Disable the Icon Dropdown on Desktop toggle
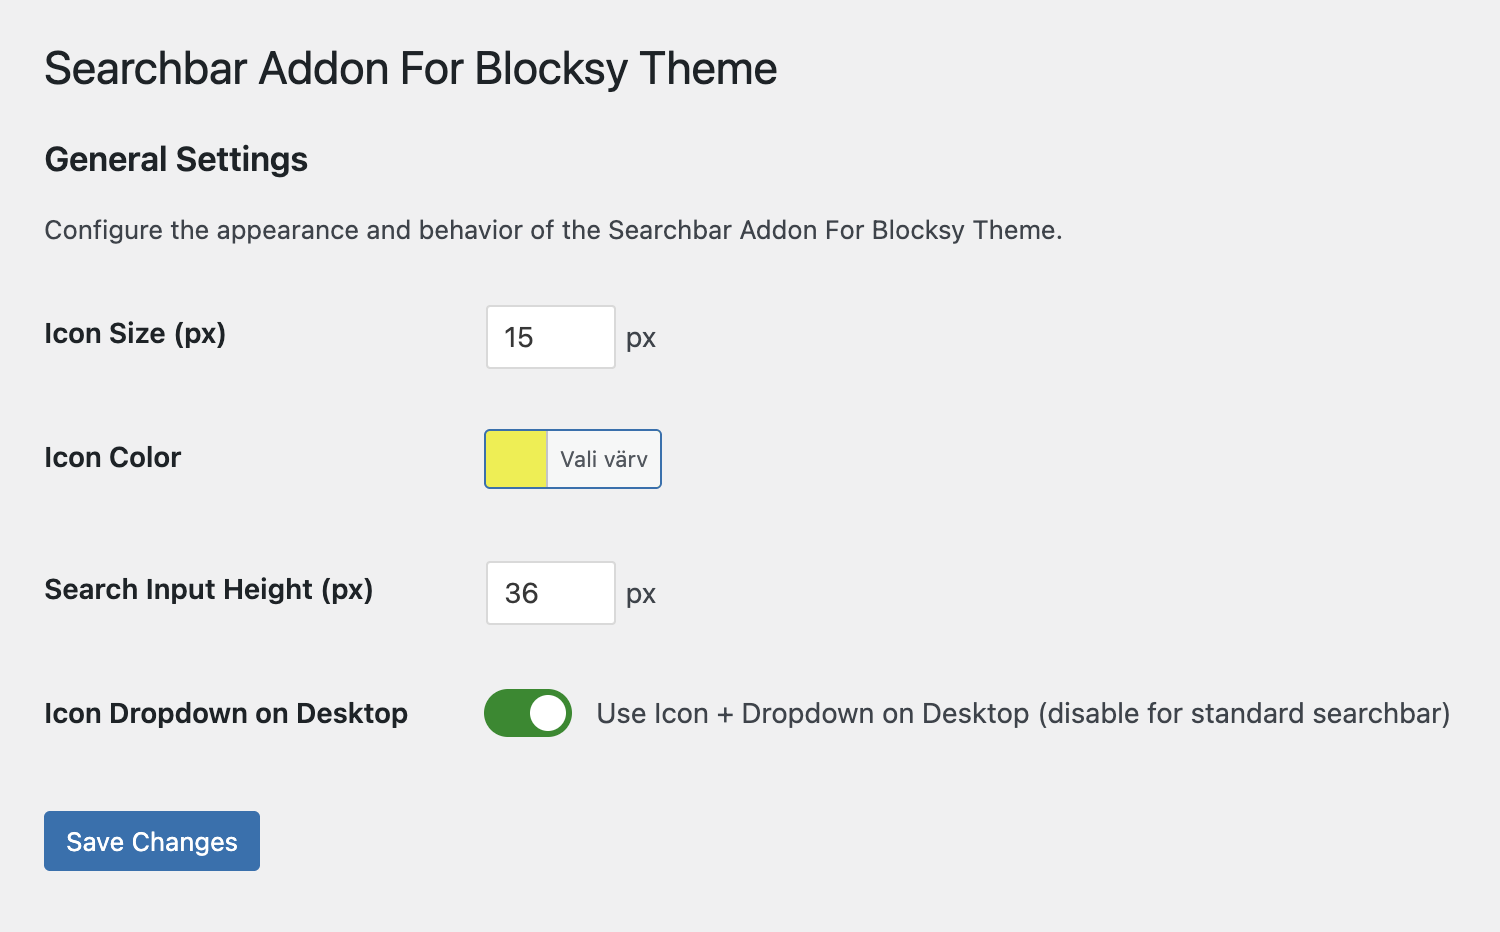 point(528,713)
